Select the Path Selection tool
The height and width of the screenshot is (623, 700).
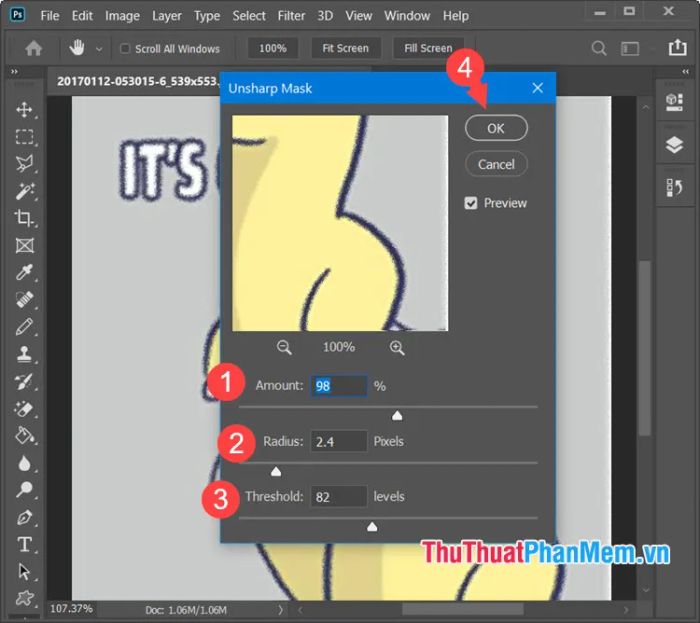(x=24, y=572)
